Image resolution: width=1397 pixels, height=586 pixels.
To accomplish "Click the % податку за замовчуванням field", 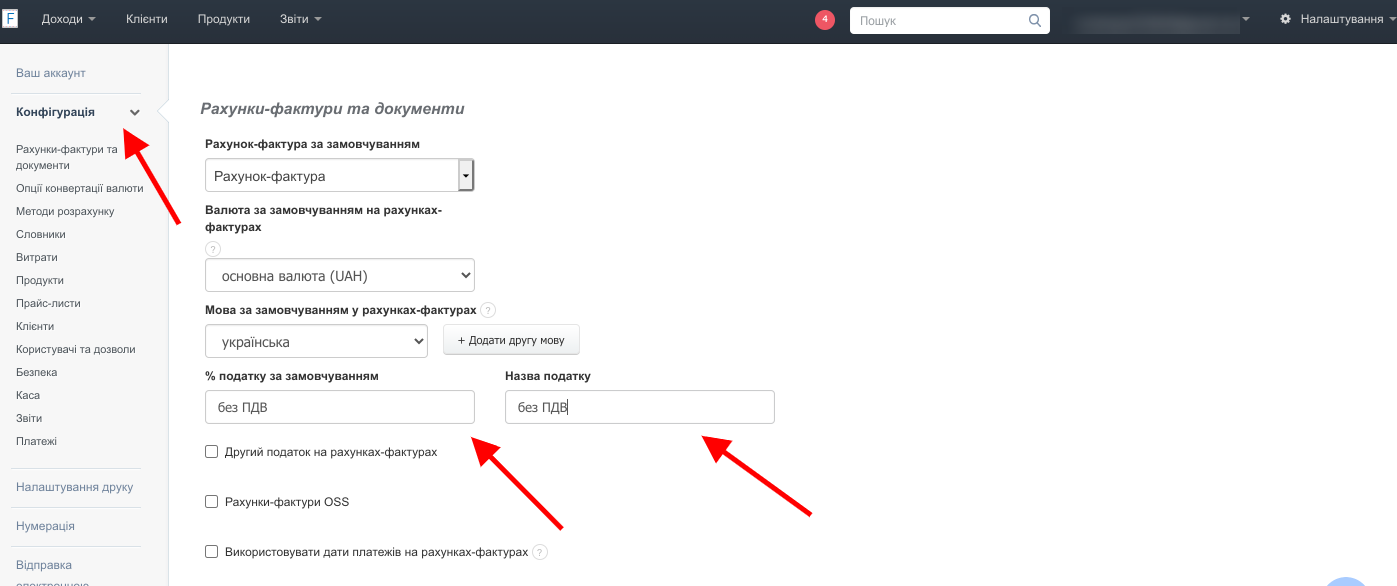I will pyautogui.click(x=340, y=407).
